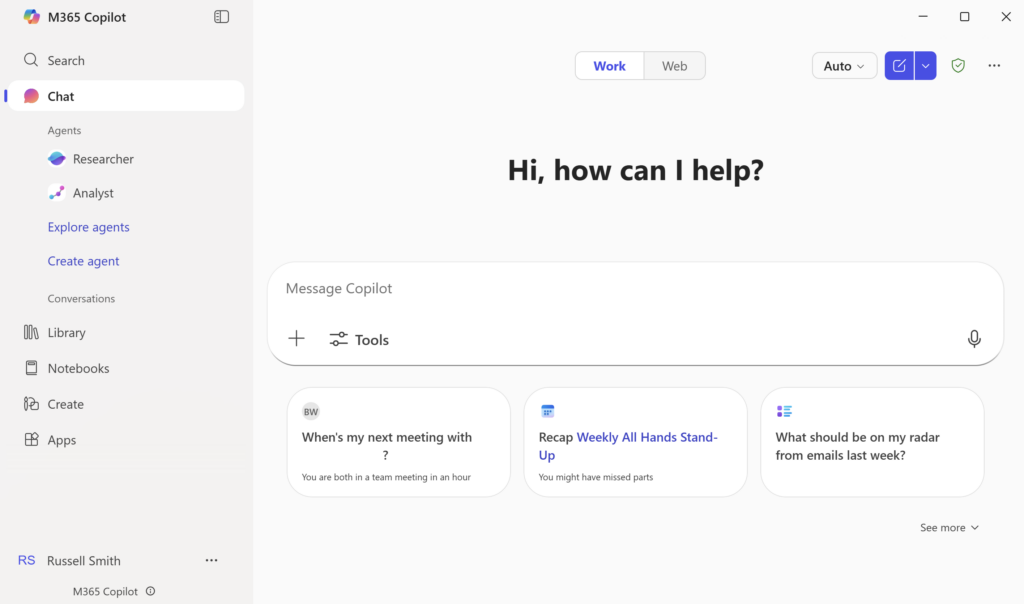Select Chat in the sidebar

point(60,96)
